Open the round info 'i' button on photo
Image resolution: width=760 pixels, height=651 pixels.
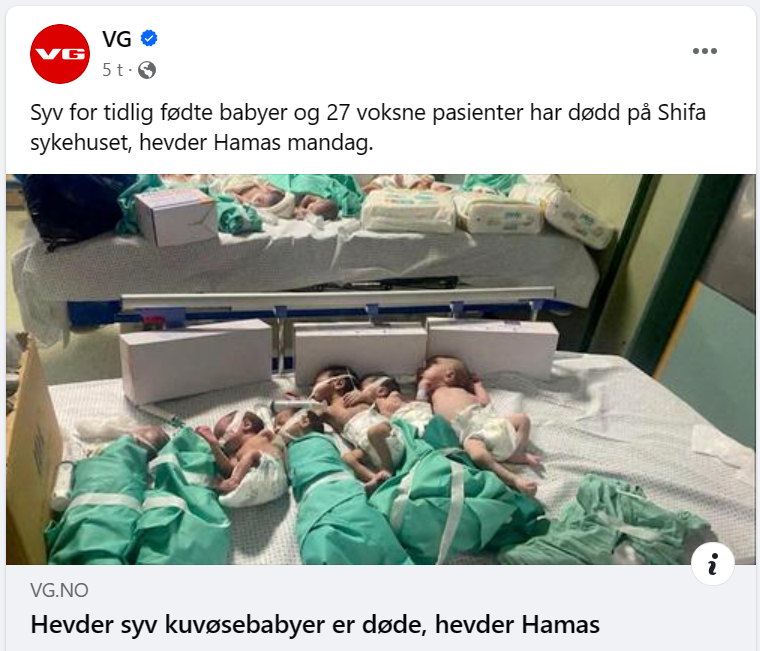click(x=712, y=564)
